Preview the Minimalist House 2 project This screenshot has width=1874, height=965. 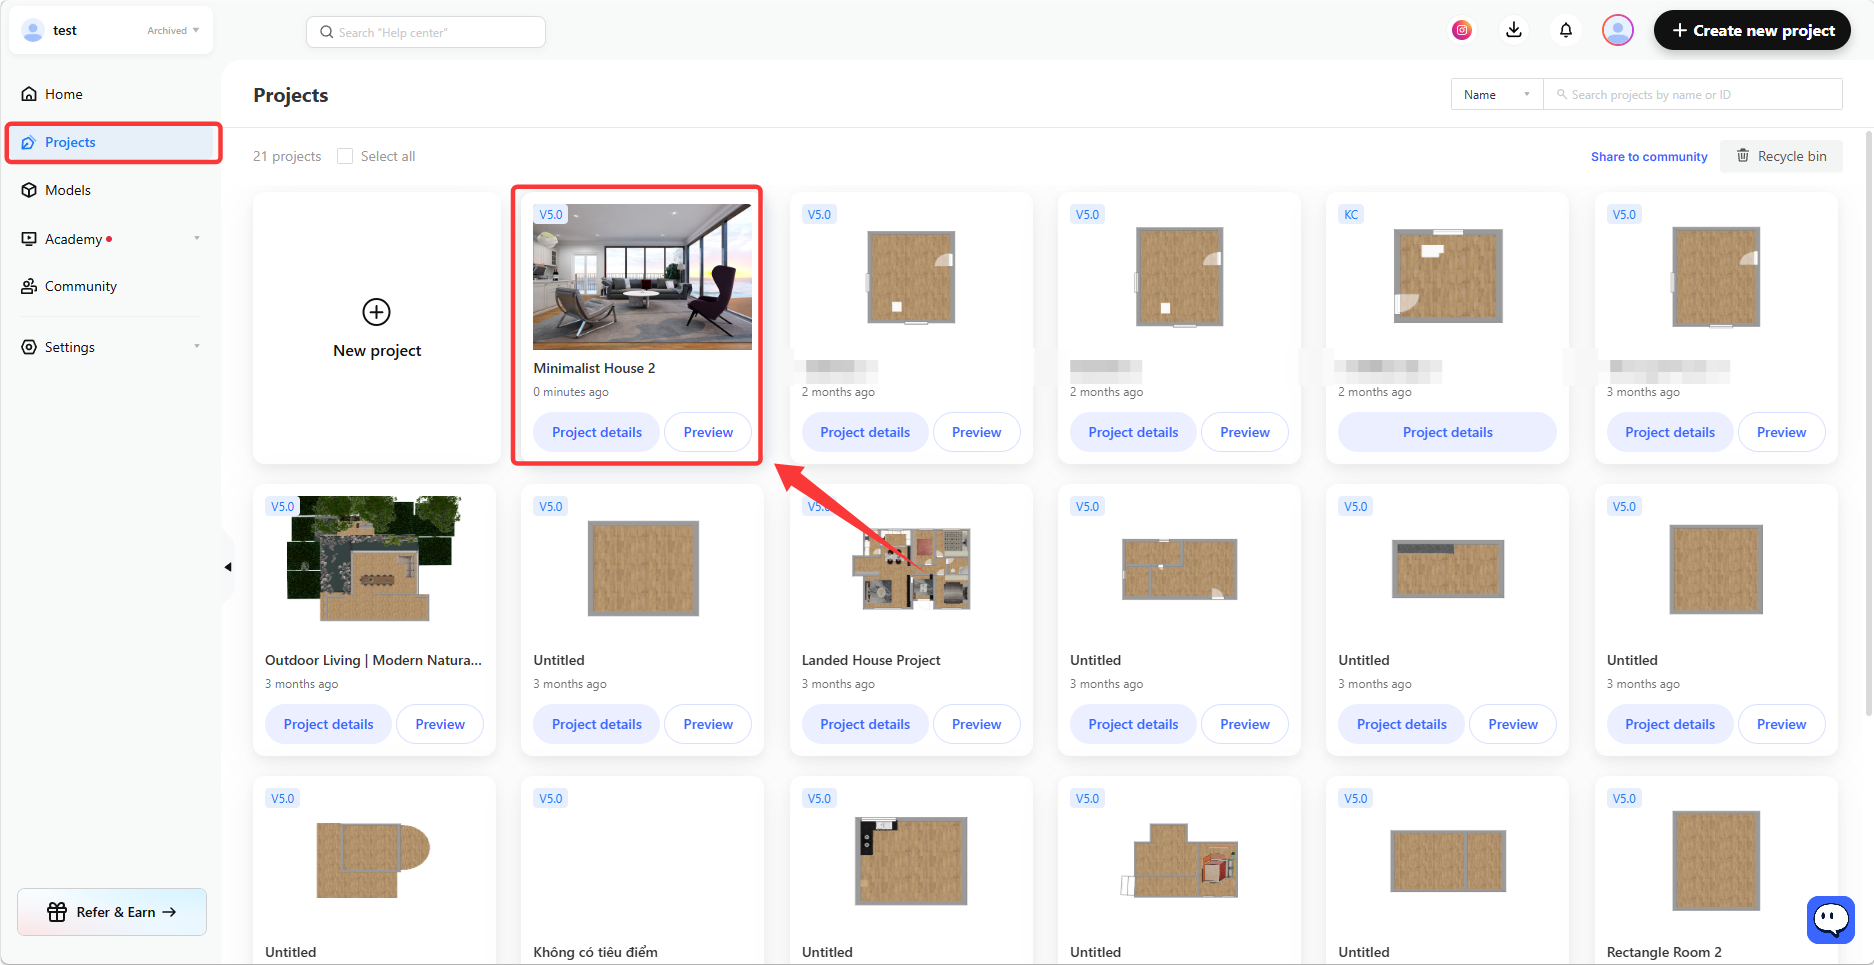point(708,432)
